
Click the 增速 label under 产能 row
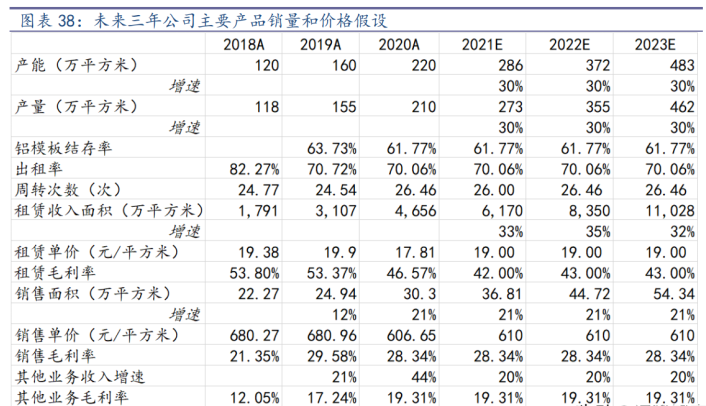click(x=185, y=86)
